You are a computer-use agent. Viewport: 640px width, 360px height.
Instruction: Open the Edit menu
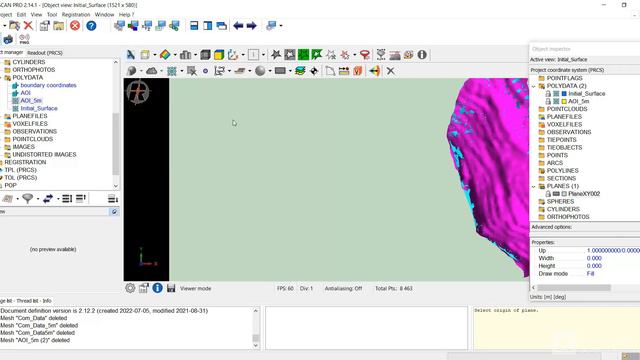click(x=21, y=15)
